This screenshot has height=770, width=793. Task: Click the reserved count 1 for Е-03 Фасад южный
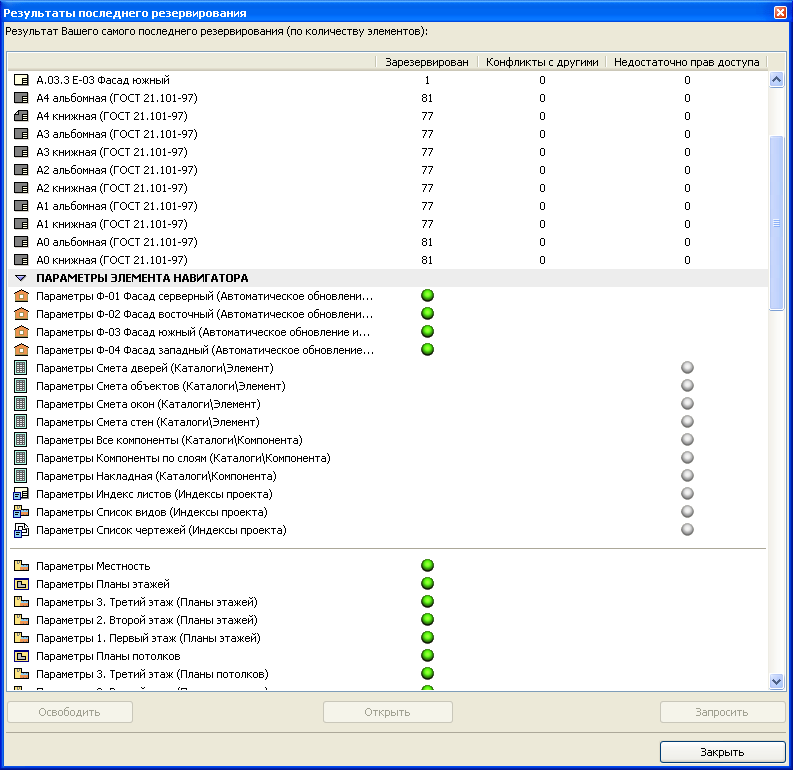[427, 80]
